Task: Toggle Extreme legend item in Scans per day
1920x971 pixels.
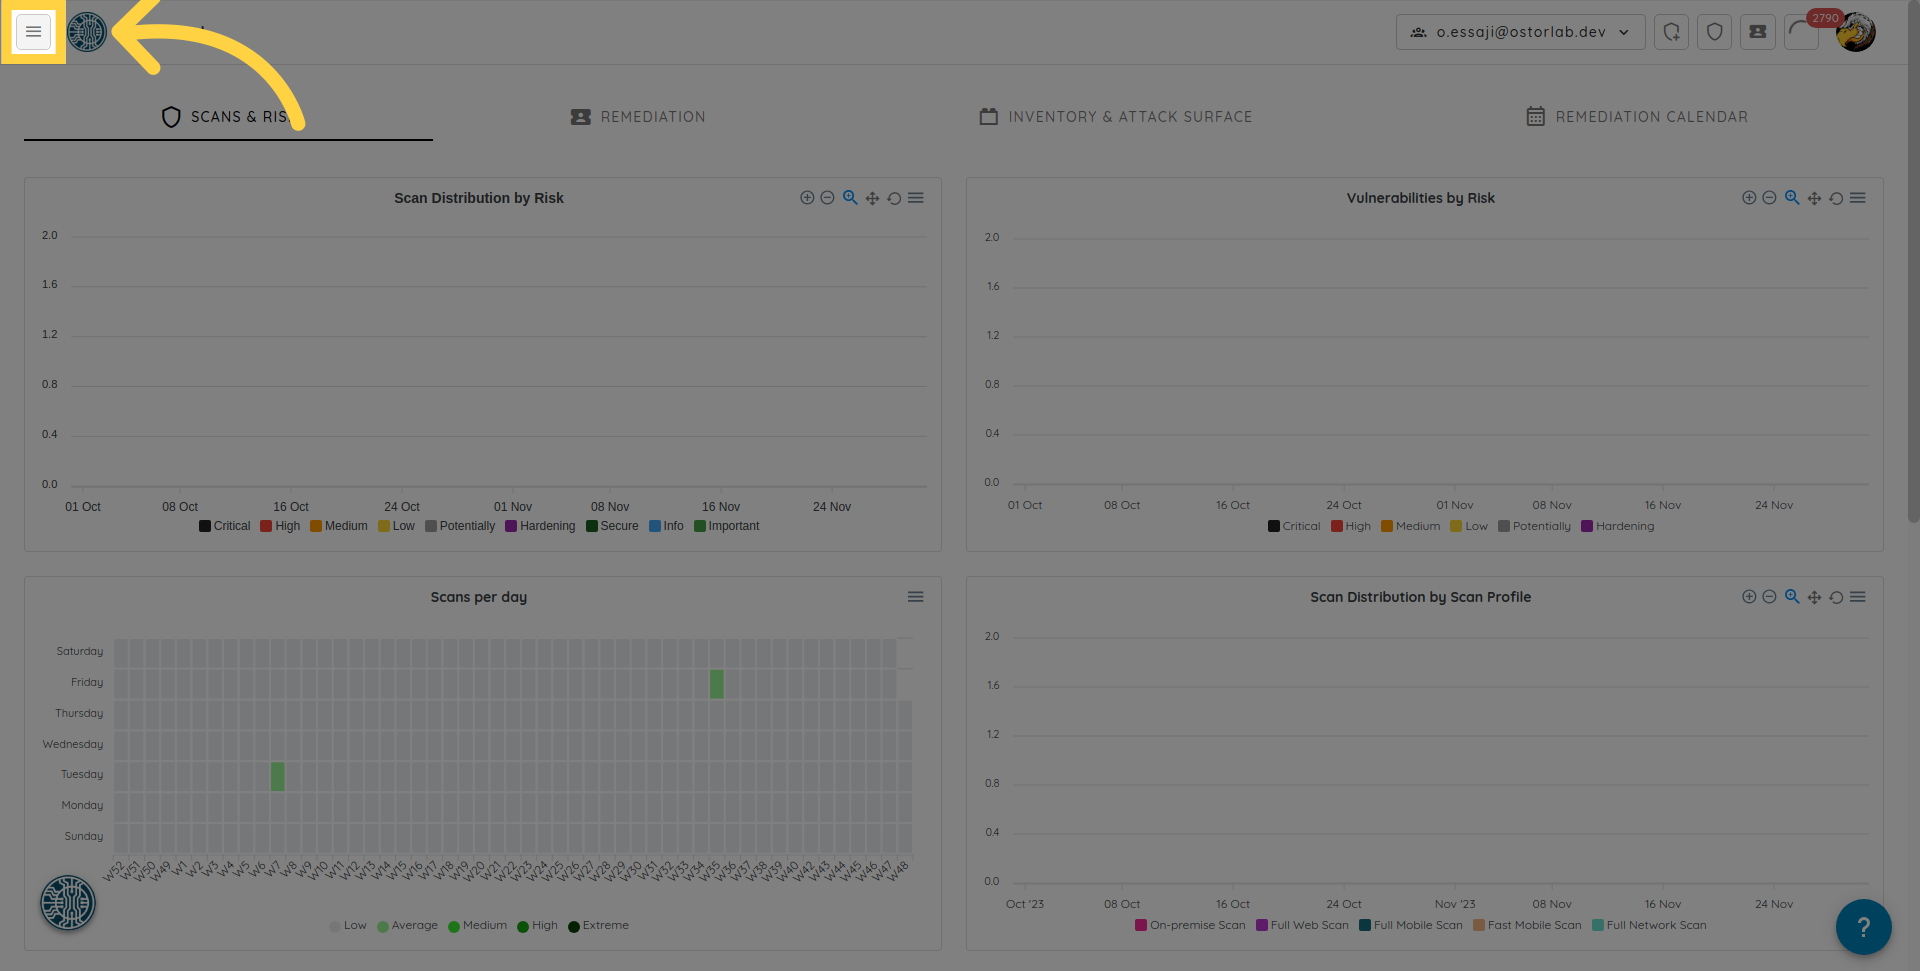Action: click(x=598, y=925)
